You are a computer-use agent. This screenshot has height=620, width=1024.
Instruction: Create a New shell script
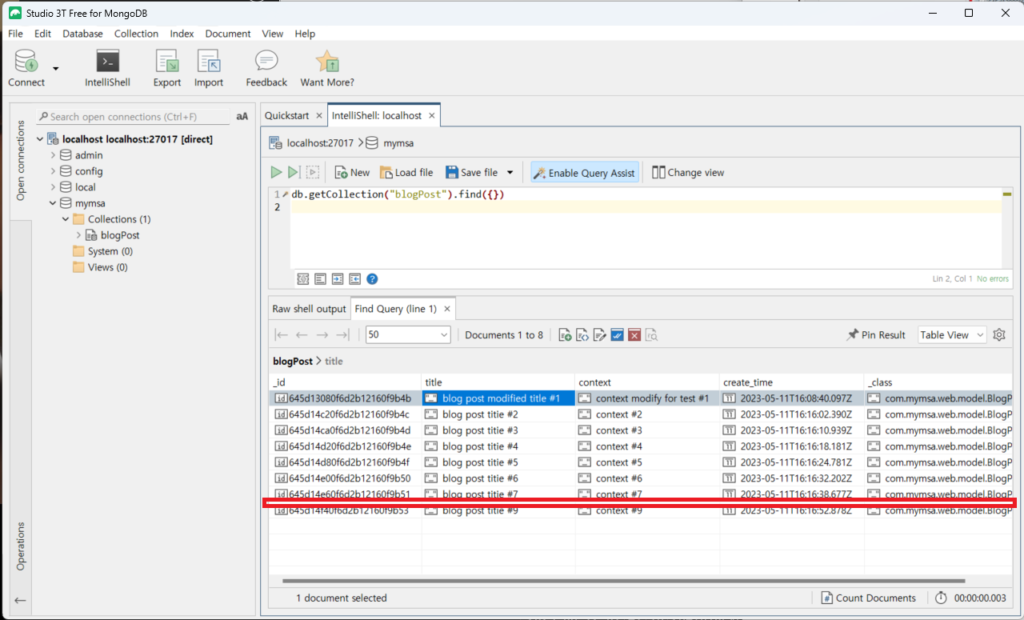point(352,172)
